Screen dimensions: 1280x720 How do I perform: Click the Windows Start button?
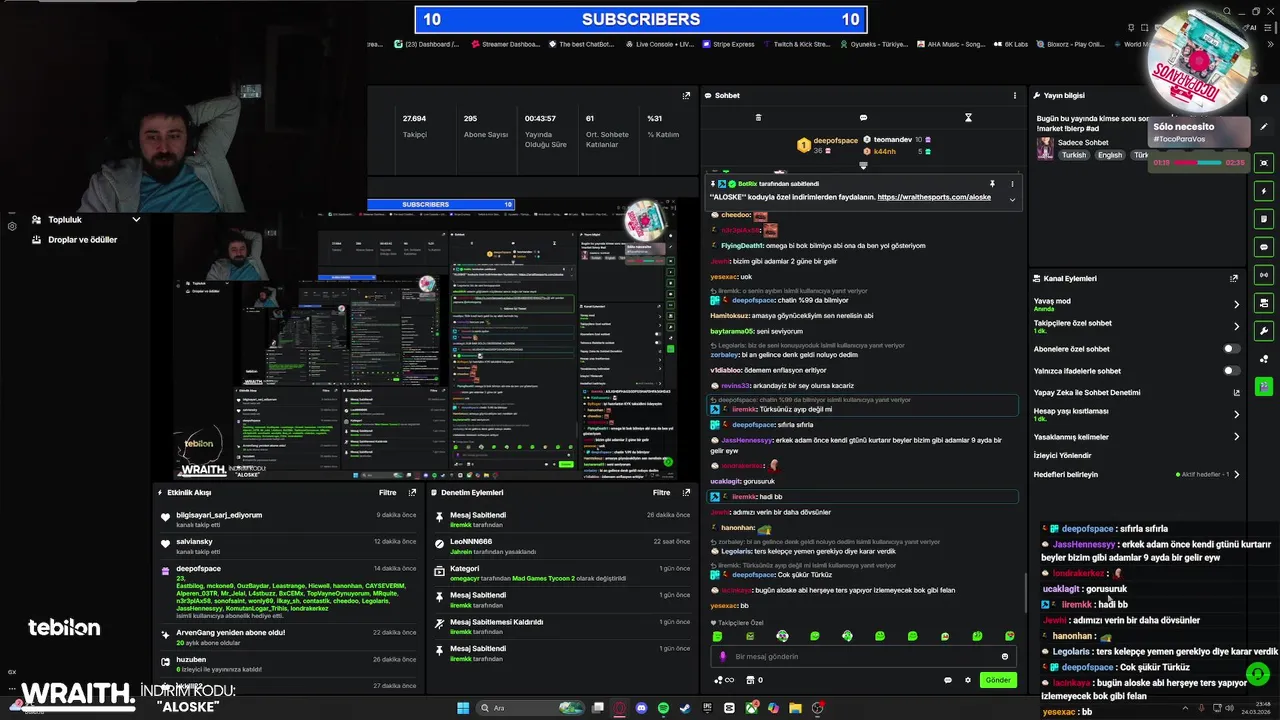[x=463, y=708]
